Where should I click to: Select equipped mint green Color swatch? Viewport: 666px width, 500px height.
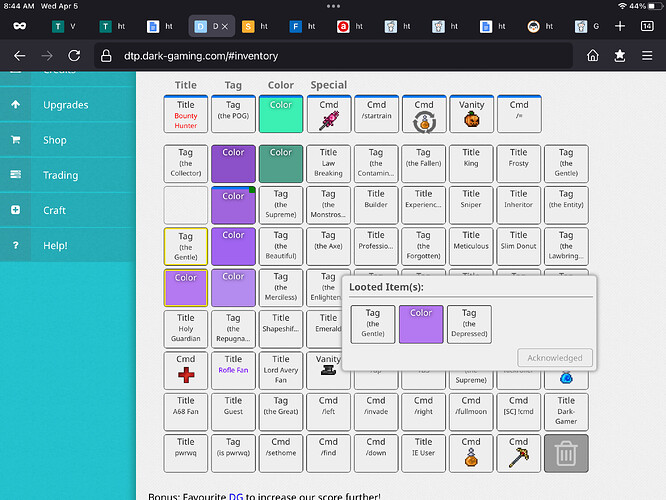point(281,114)
